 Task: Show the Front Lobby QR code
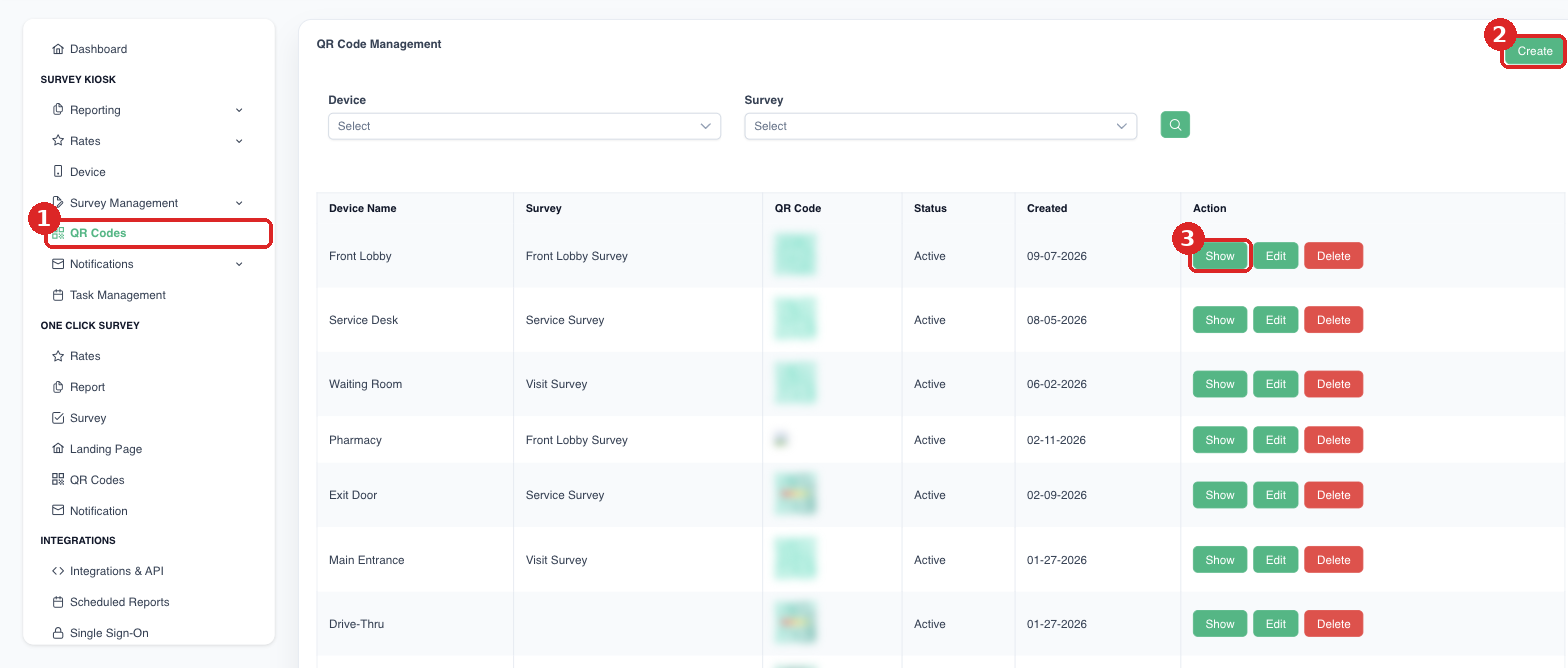1220,256
